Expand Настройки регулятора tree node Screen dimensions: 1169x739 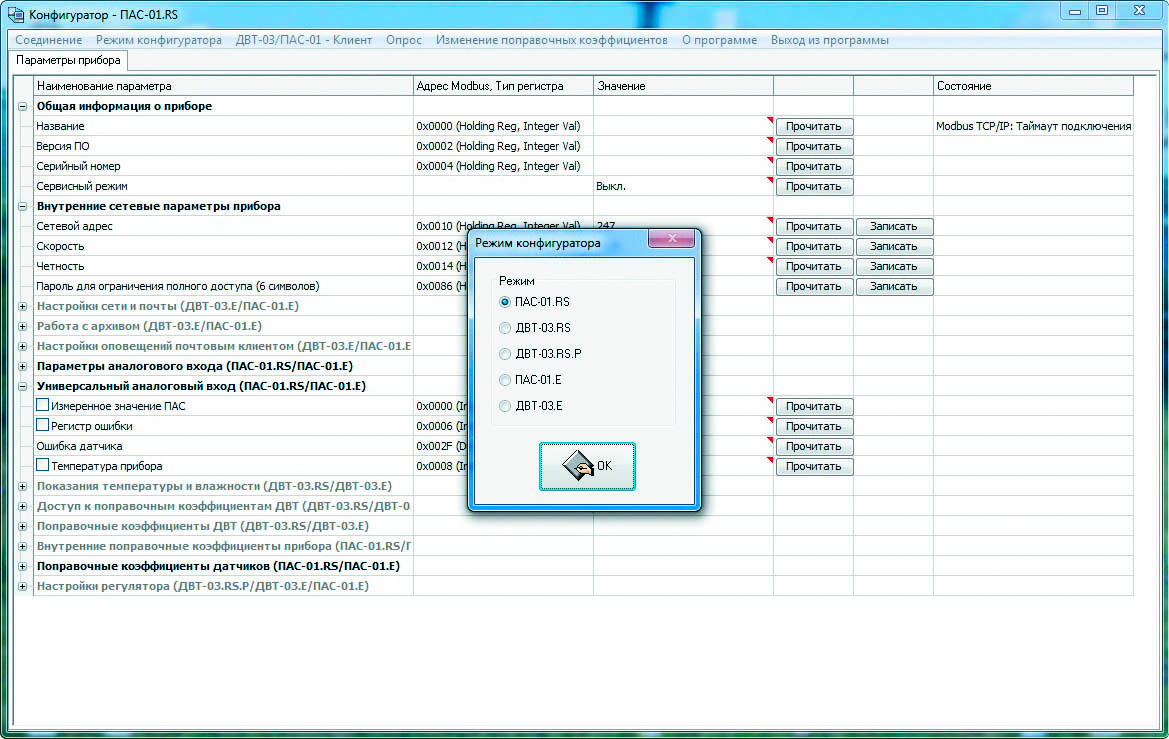tap(23, 586)
